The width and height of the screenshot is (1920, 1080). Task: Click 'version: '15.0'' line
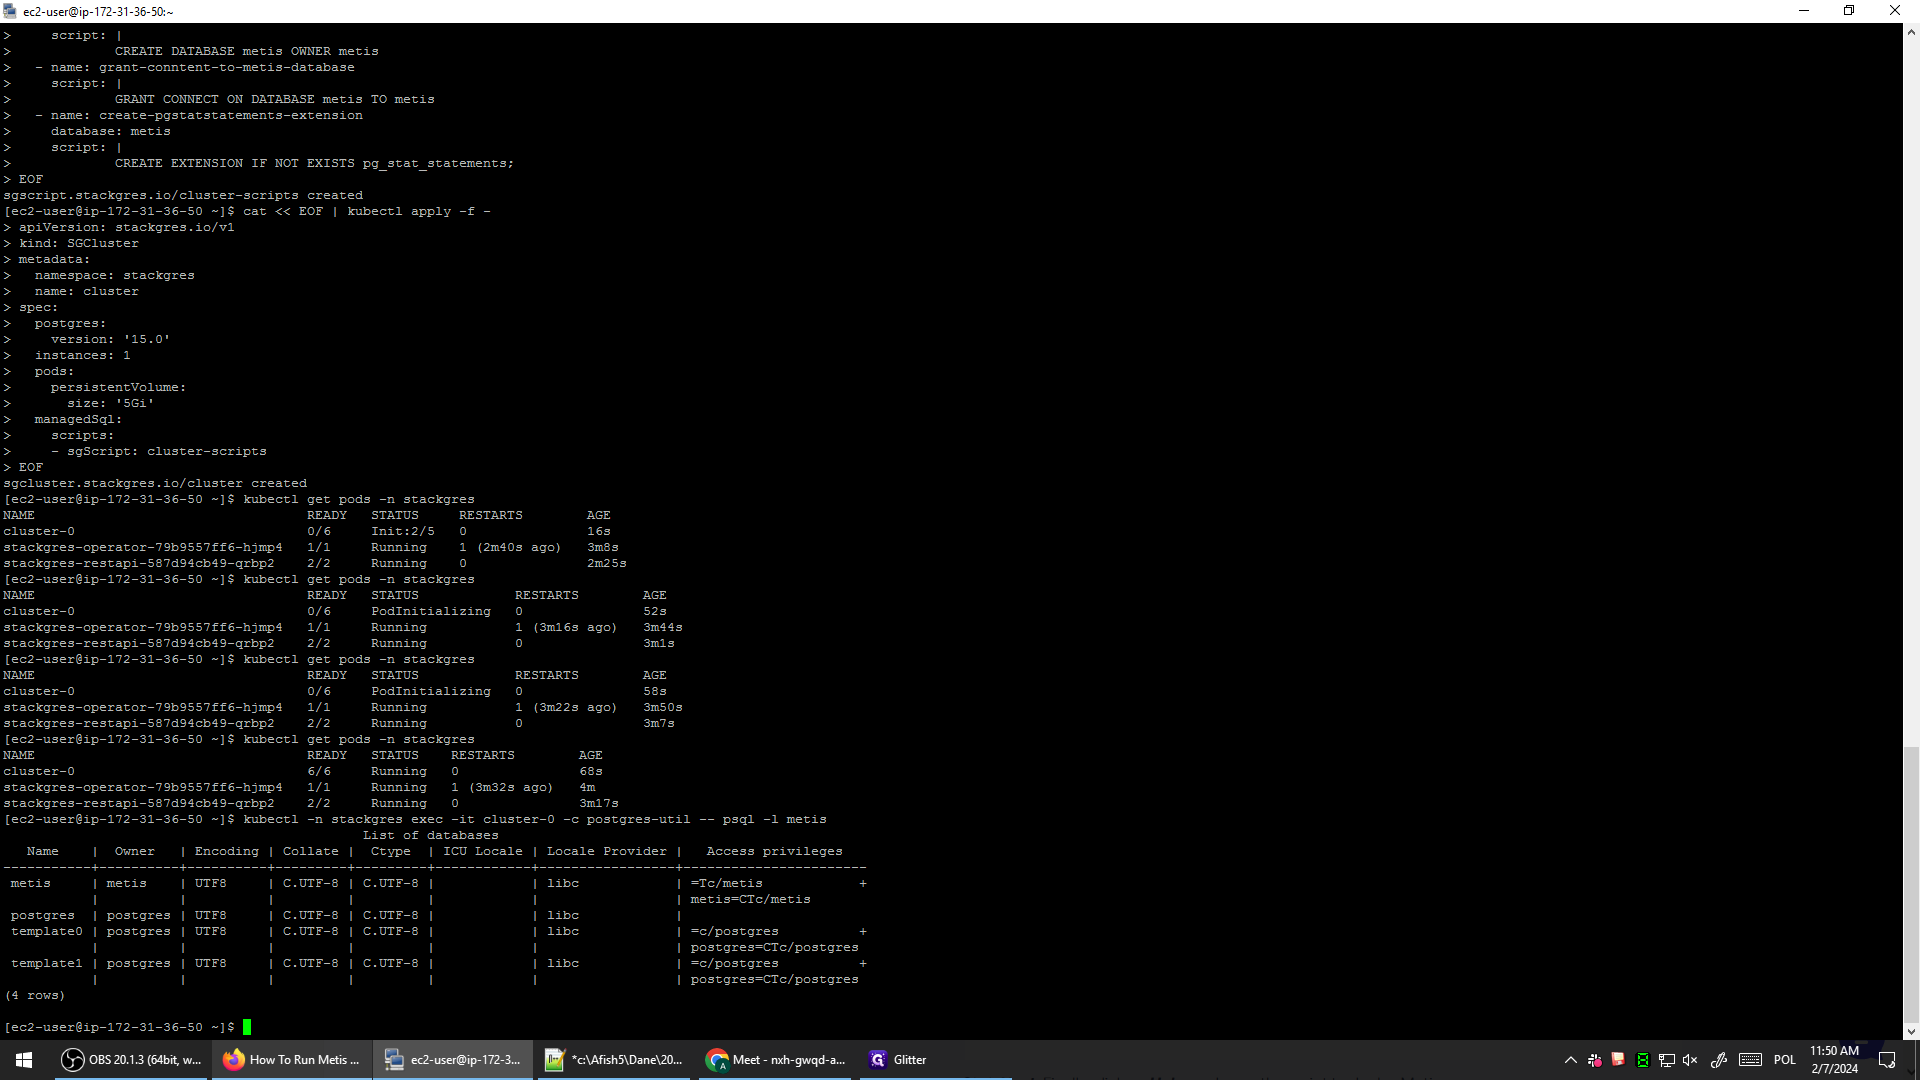coord(110,339)
